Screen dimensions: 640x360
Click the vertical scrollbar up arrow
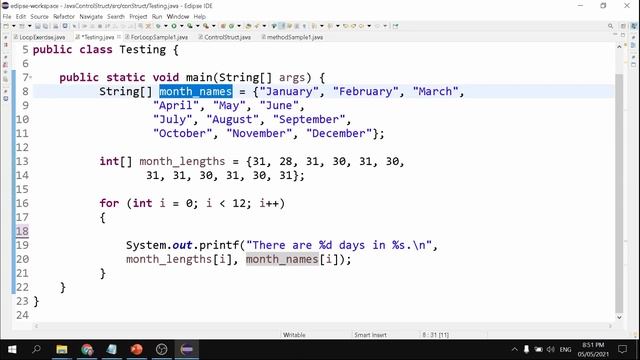point(619,47)
